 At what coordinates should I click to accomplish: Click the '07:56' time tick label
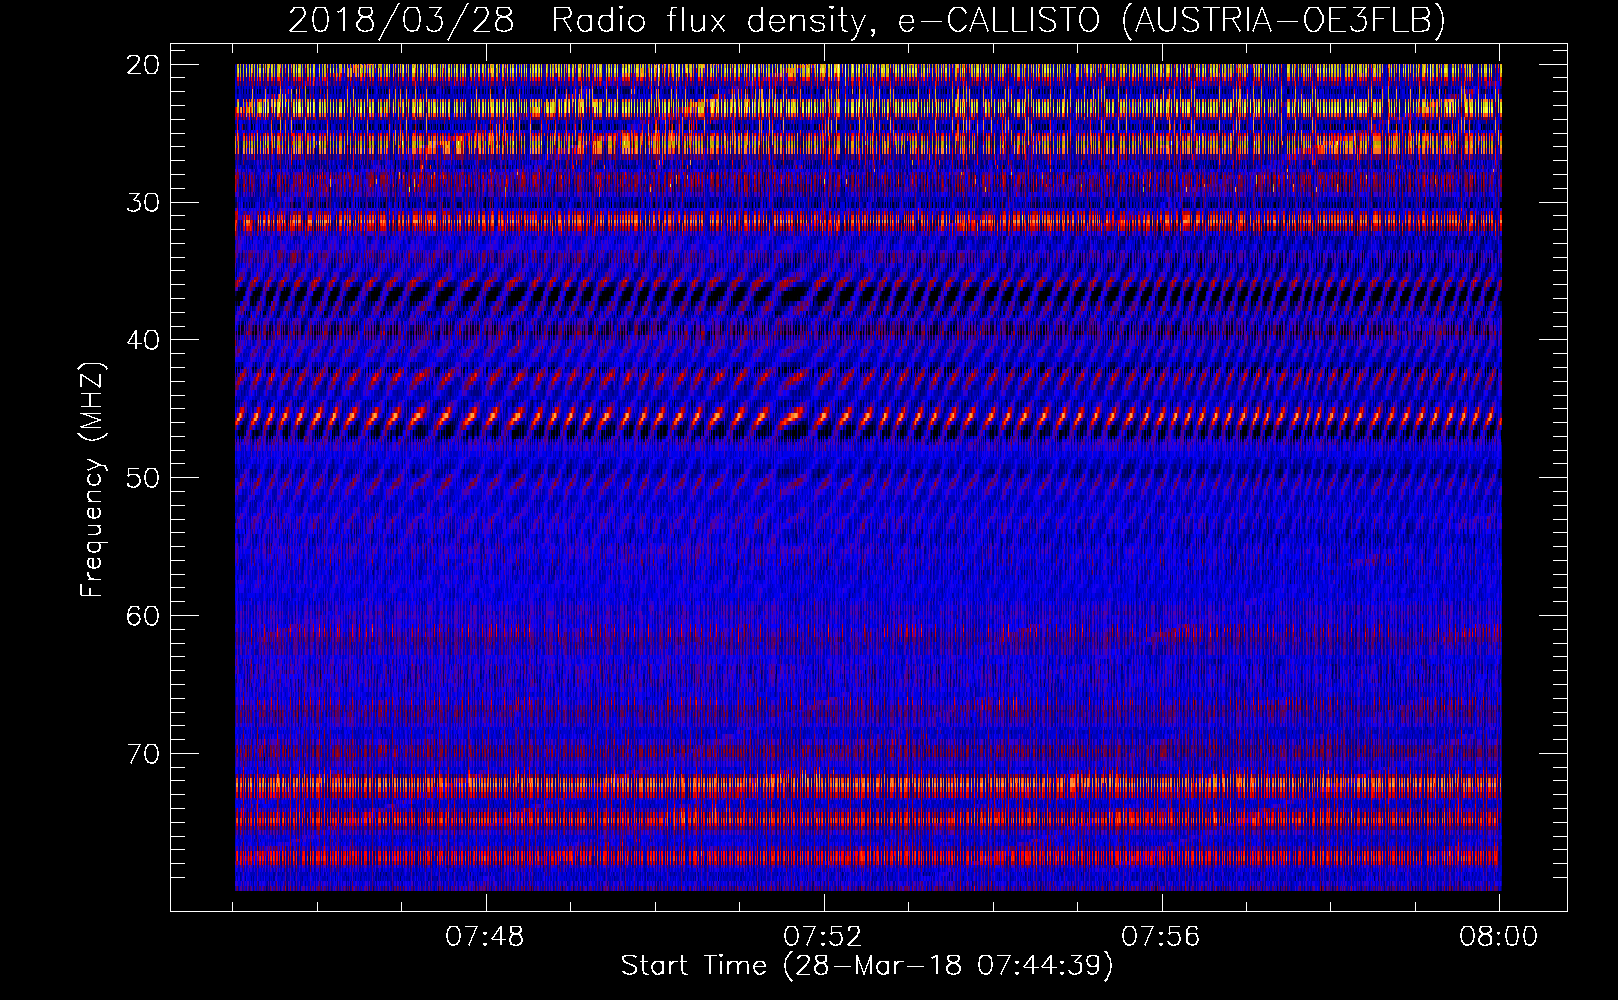pos(1161,937)
